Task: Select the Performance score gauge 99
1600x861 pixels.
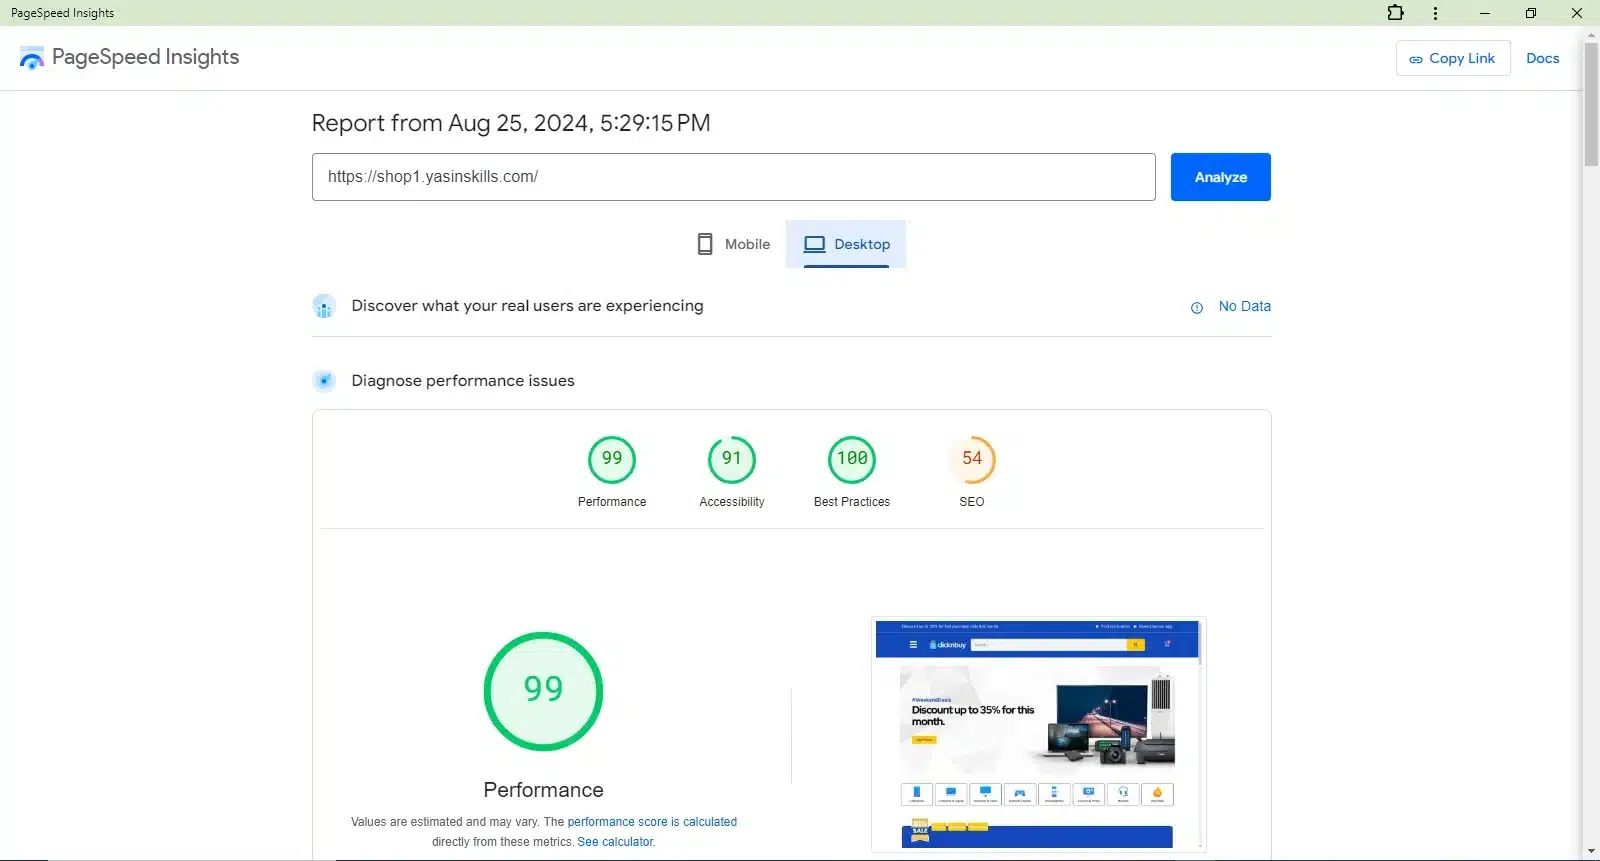Action: (x=612, y=460)
